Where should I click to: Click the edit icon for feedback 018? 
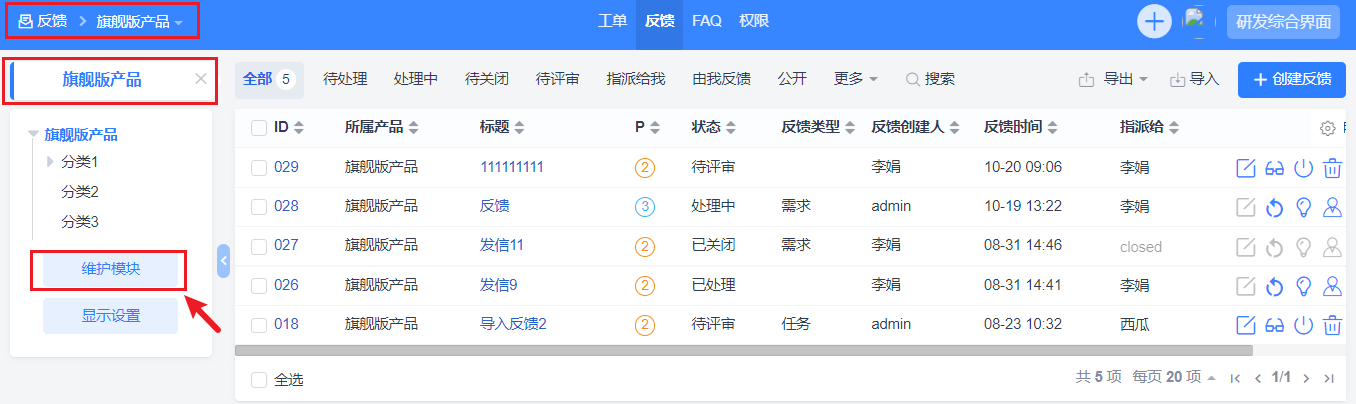point(1246,325)
